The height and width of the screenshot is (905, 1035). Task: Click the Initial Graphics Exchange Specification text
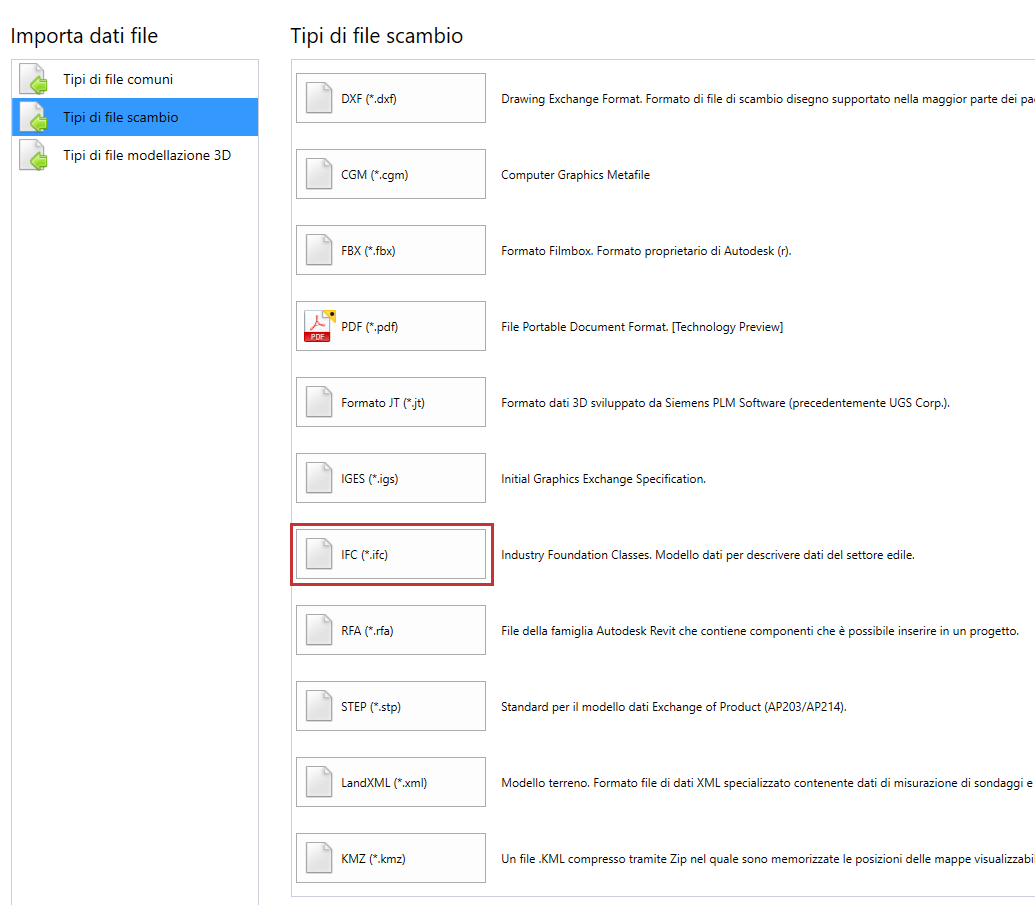(x=603, y=479)
